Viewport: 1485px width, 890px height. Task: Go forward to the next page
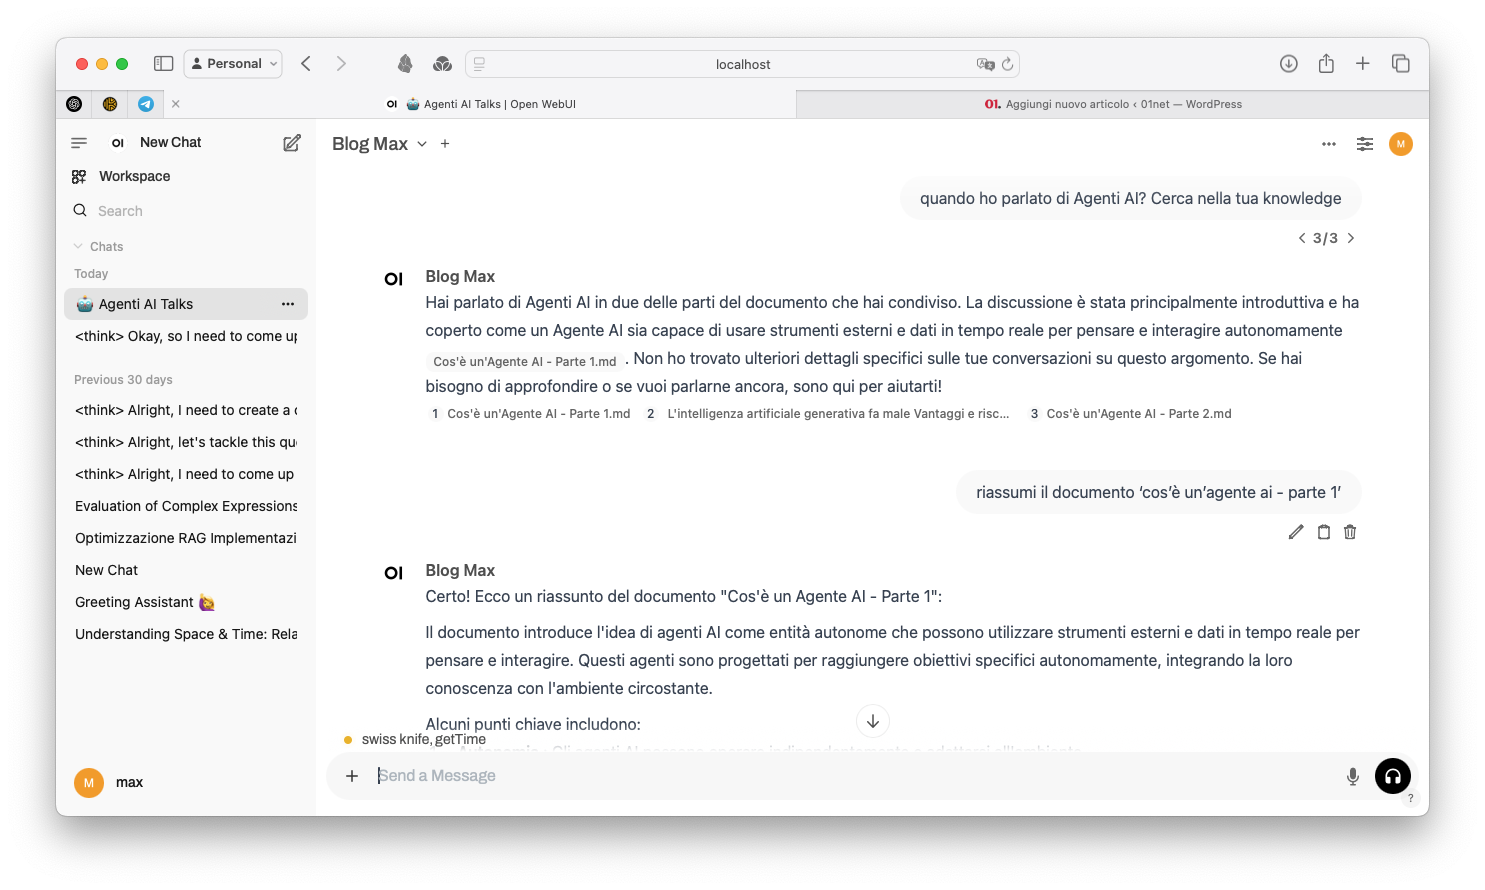pyautogui.click(x=341, y=64)
